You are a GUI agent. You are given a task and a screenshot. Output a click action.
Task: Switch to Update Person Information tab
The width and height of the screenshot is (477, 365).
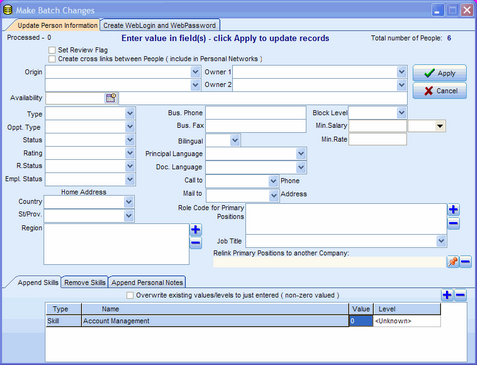[57, 25]
